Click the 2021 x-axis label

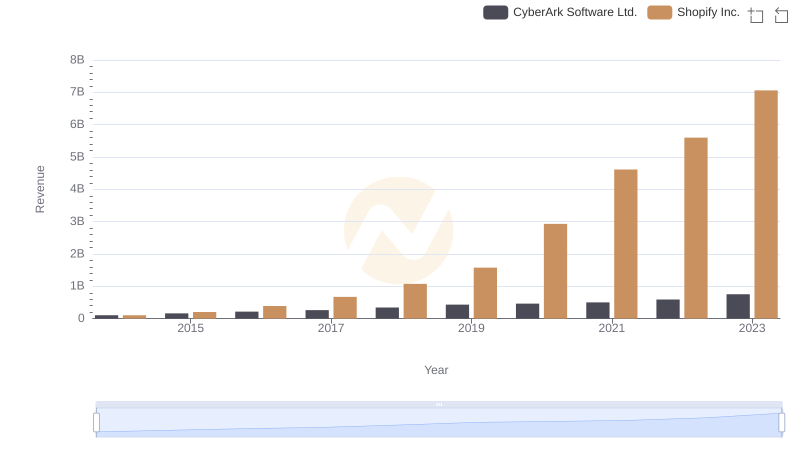coord(611,328)
